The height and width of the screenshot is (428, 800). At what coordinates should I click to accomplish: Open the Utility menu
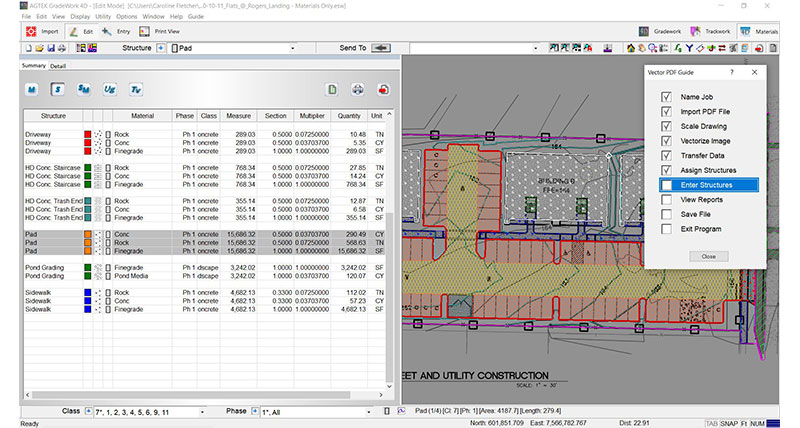pos(103,17)
